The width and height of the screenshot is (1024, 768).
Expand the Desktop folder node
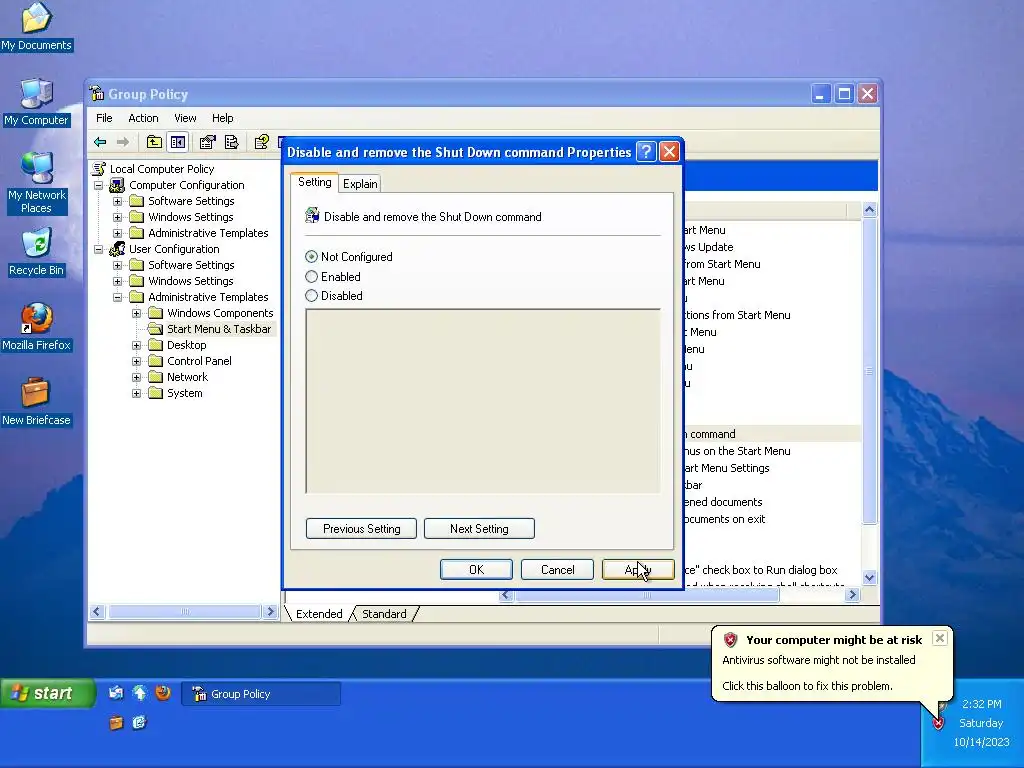(x=136, y=345)
